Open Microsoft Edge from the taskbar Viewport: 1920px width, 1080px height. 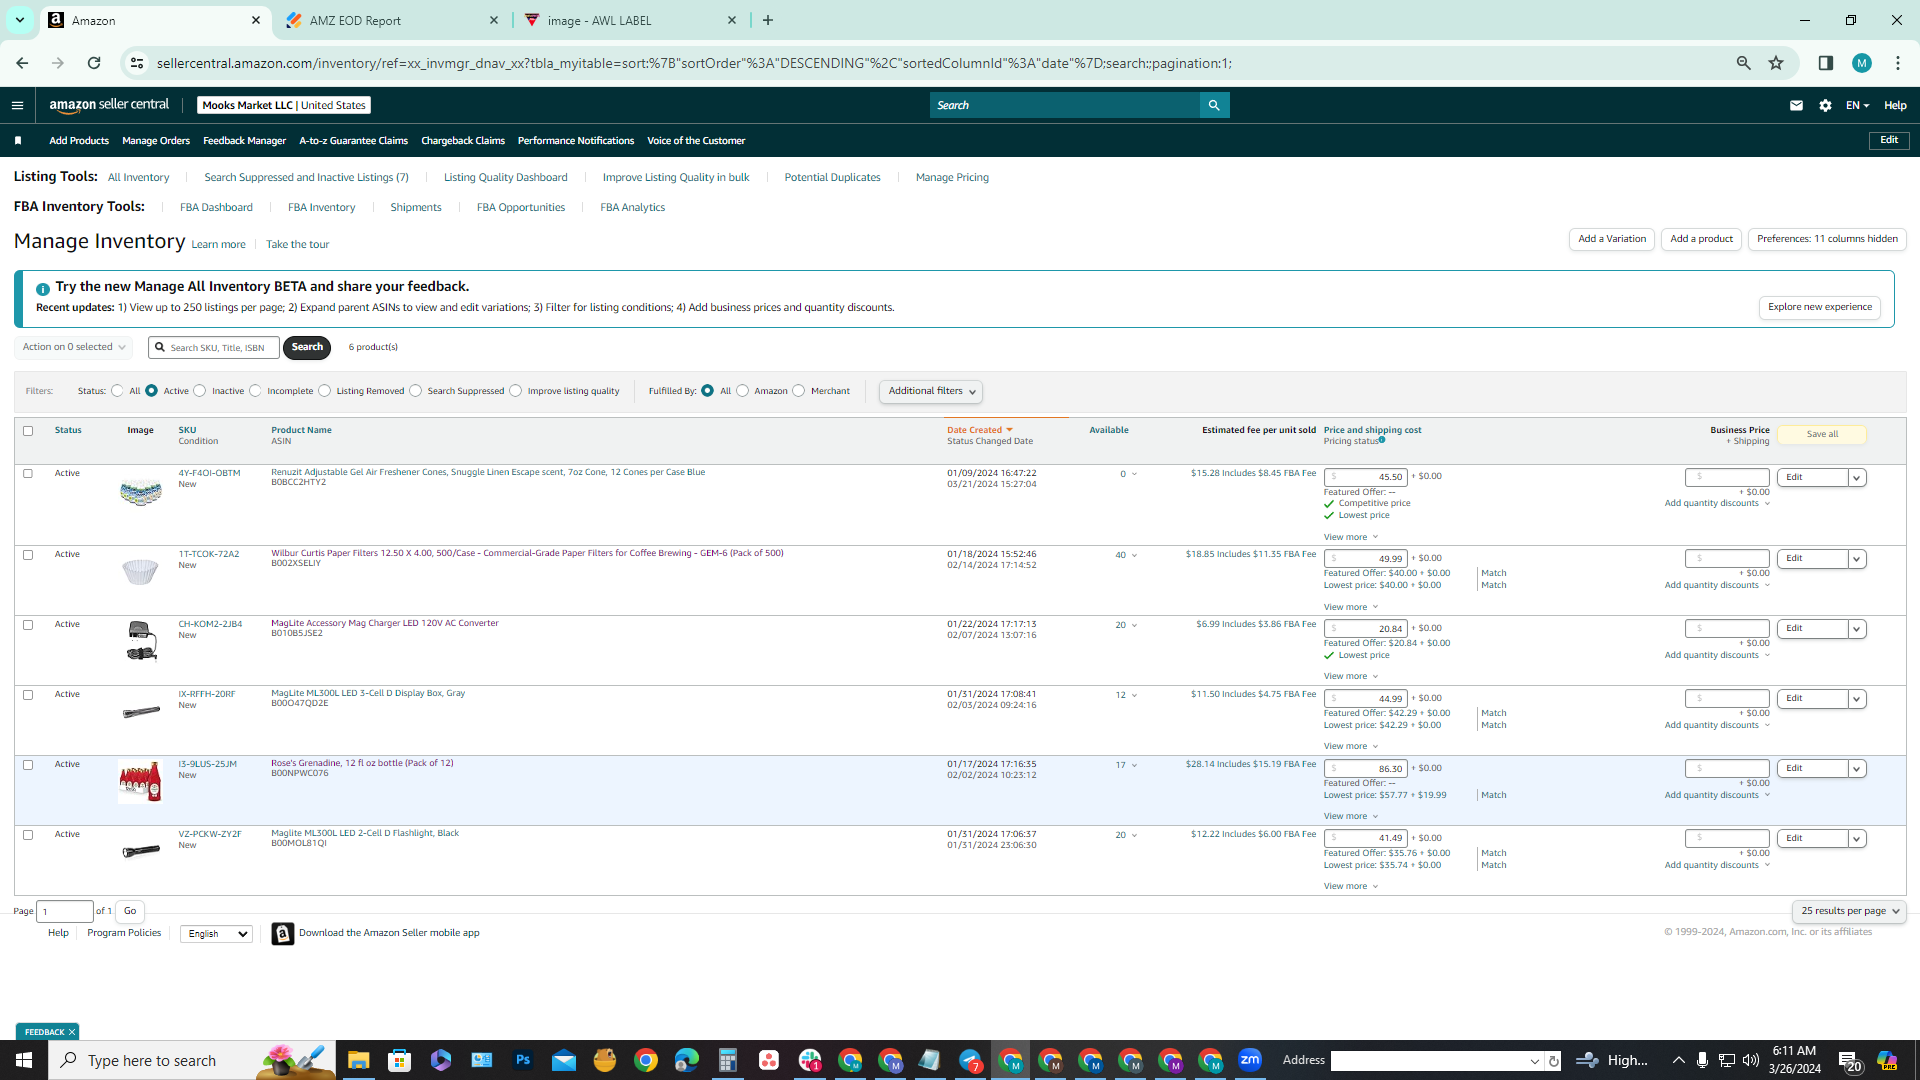(x=687, y=1060)
